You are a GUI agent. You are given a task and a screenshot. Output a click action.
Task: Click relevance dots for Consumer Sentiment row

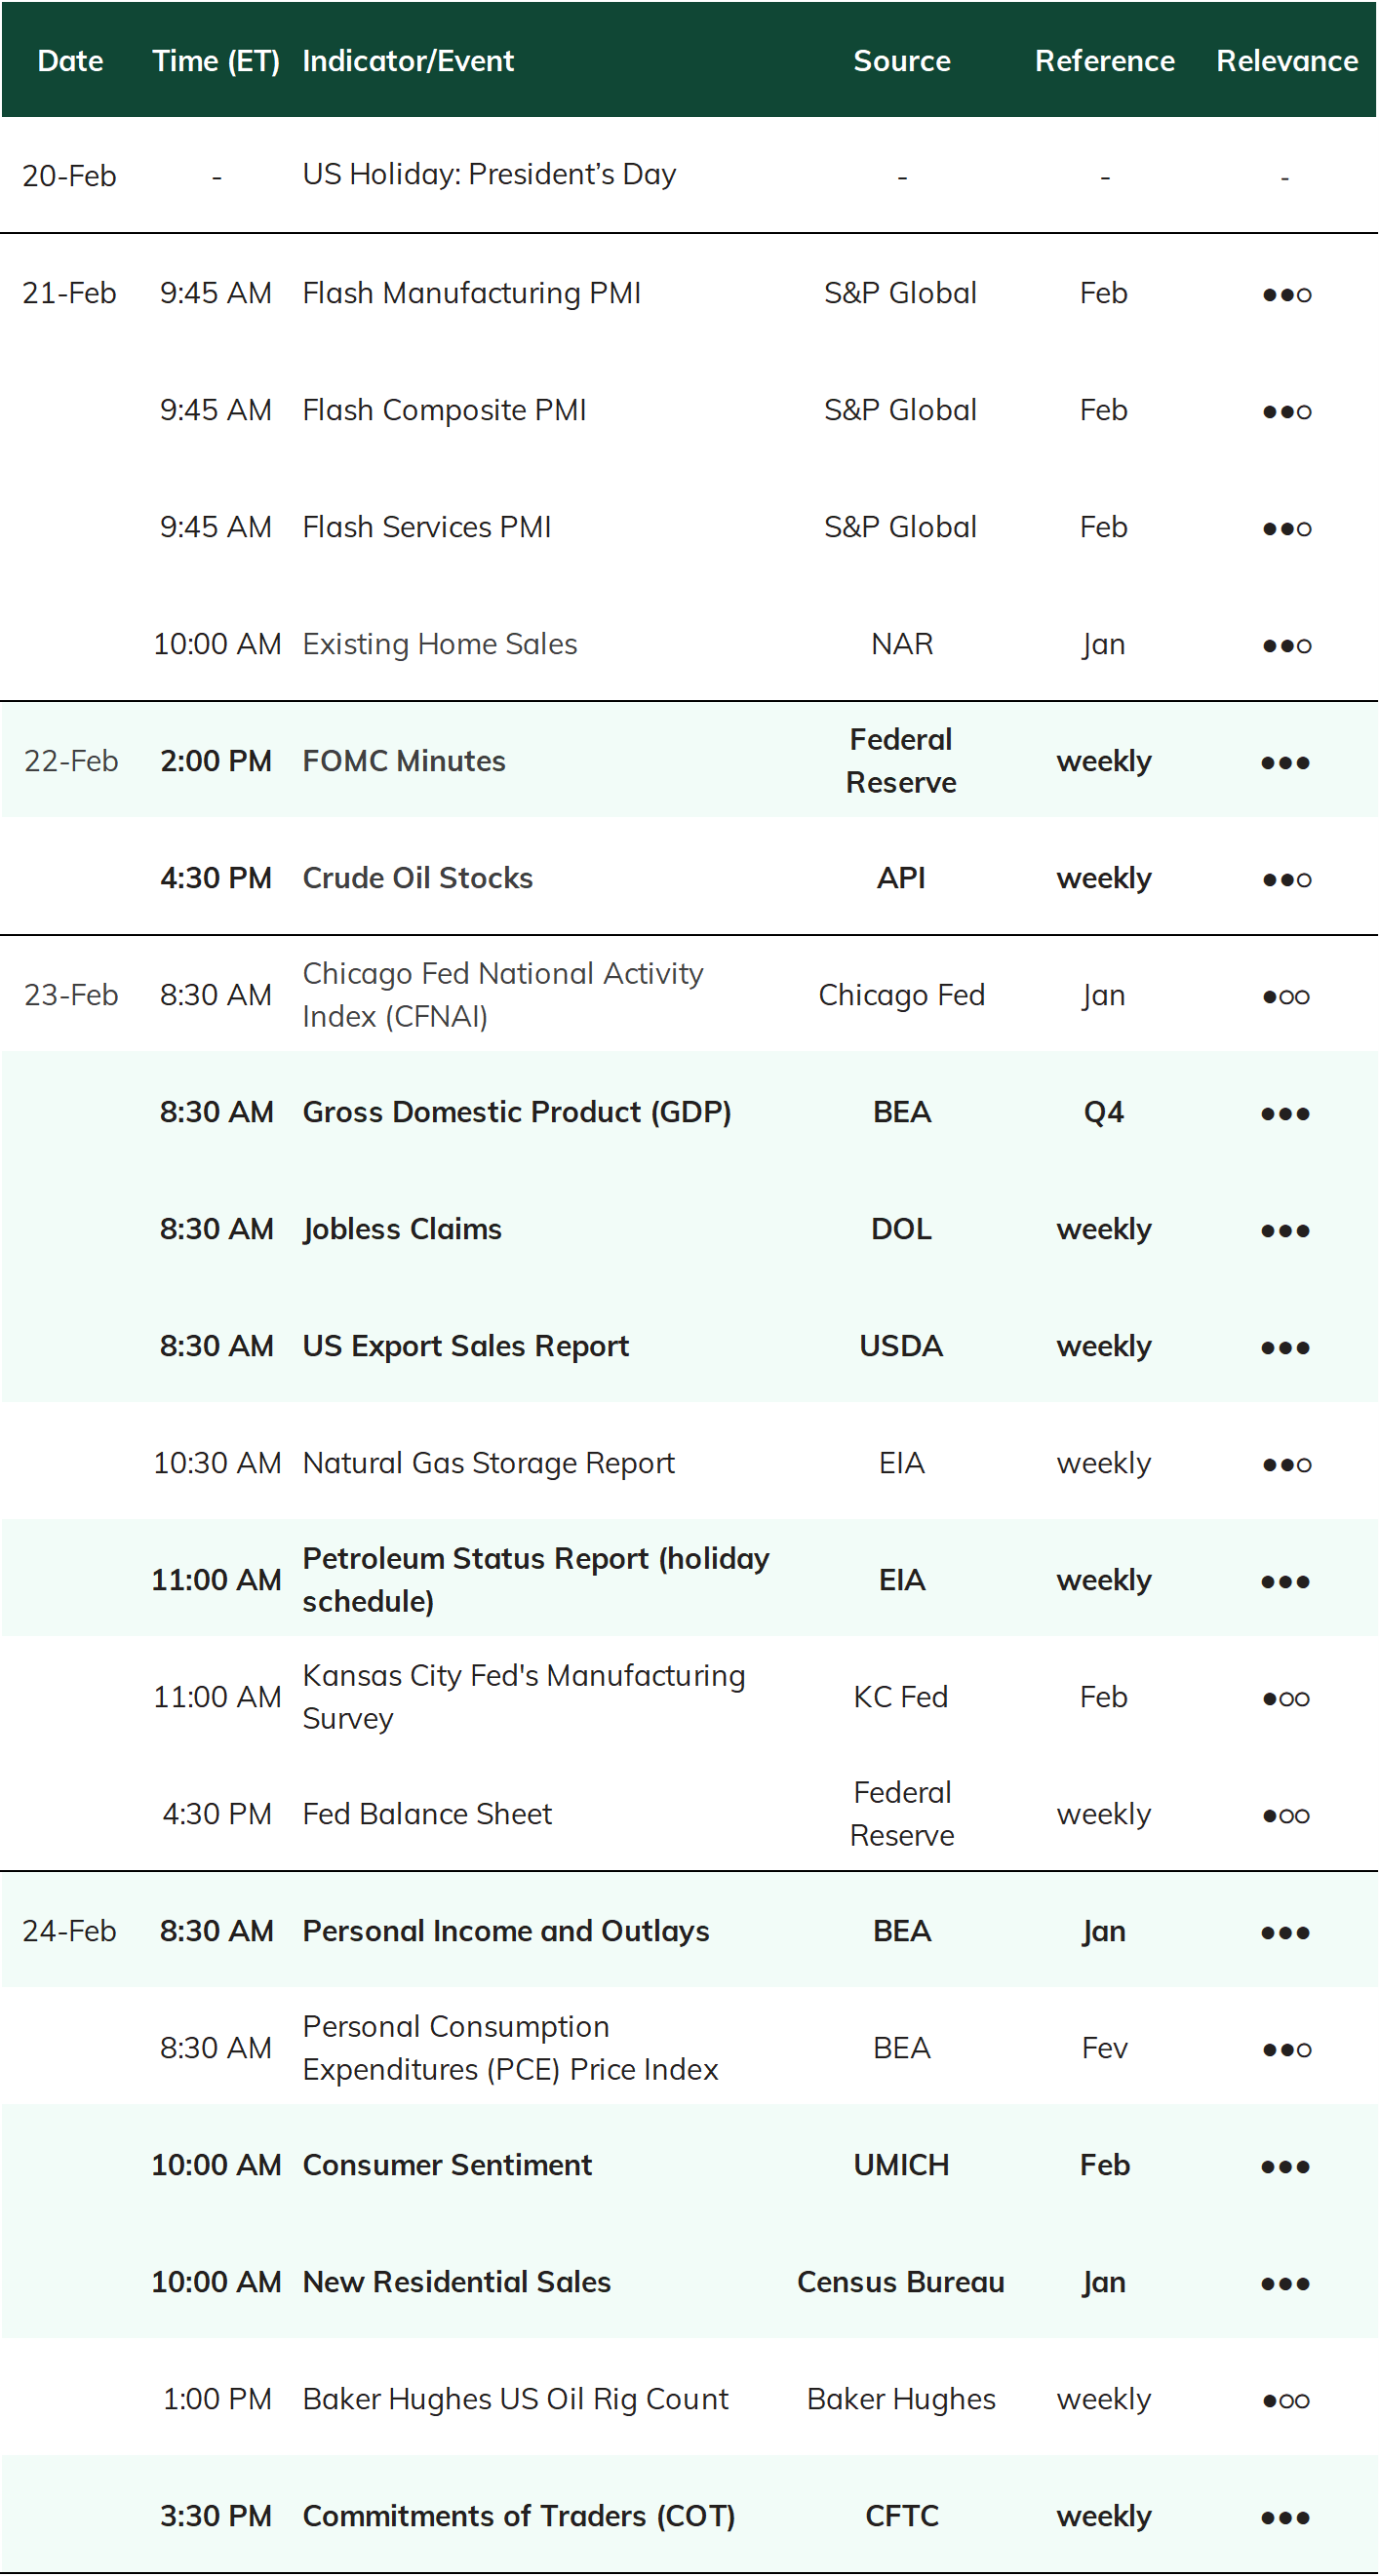pyautogui.click(x=1285, y=2166)
